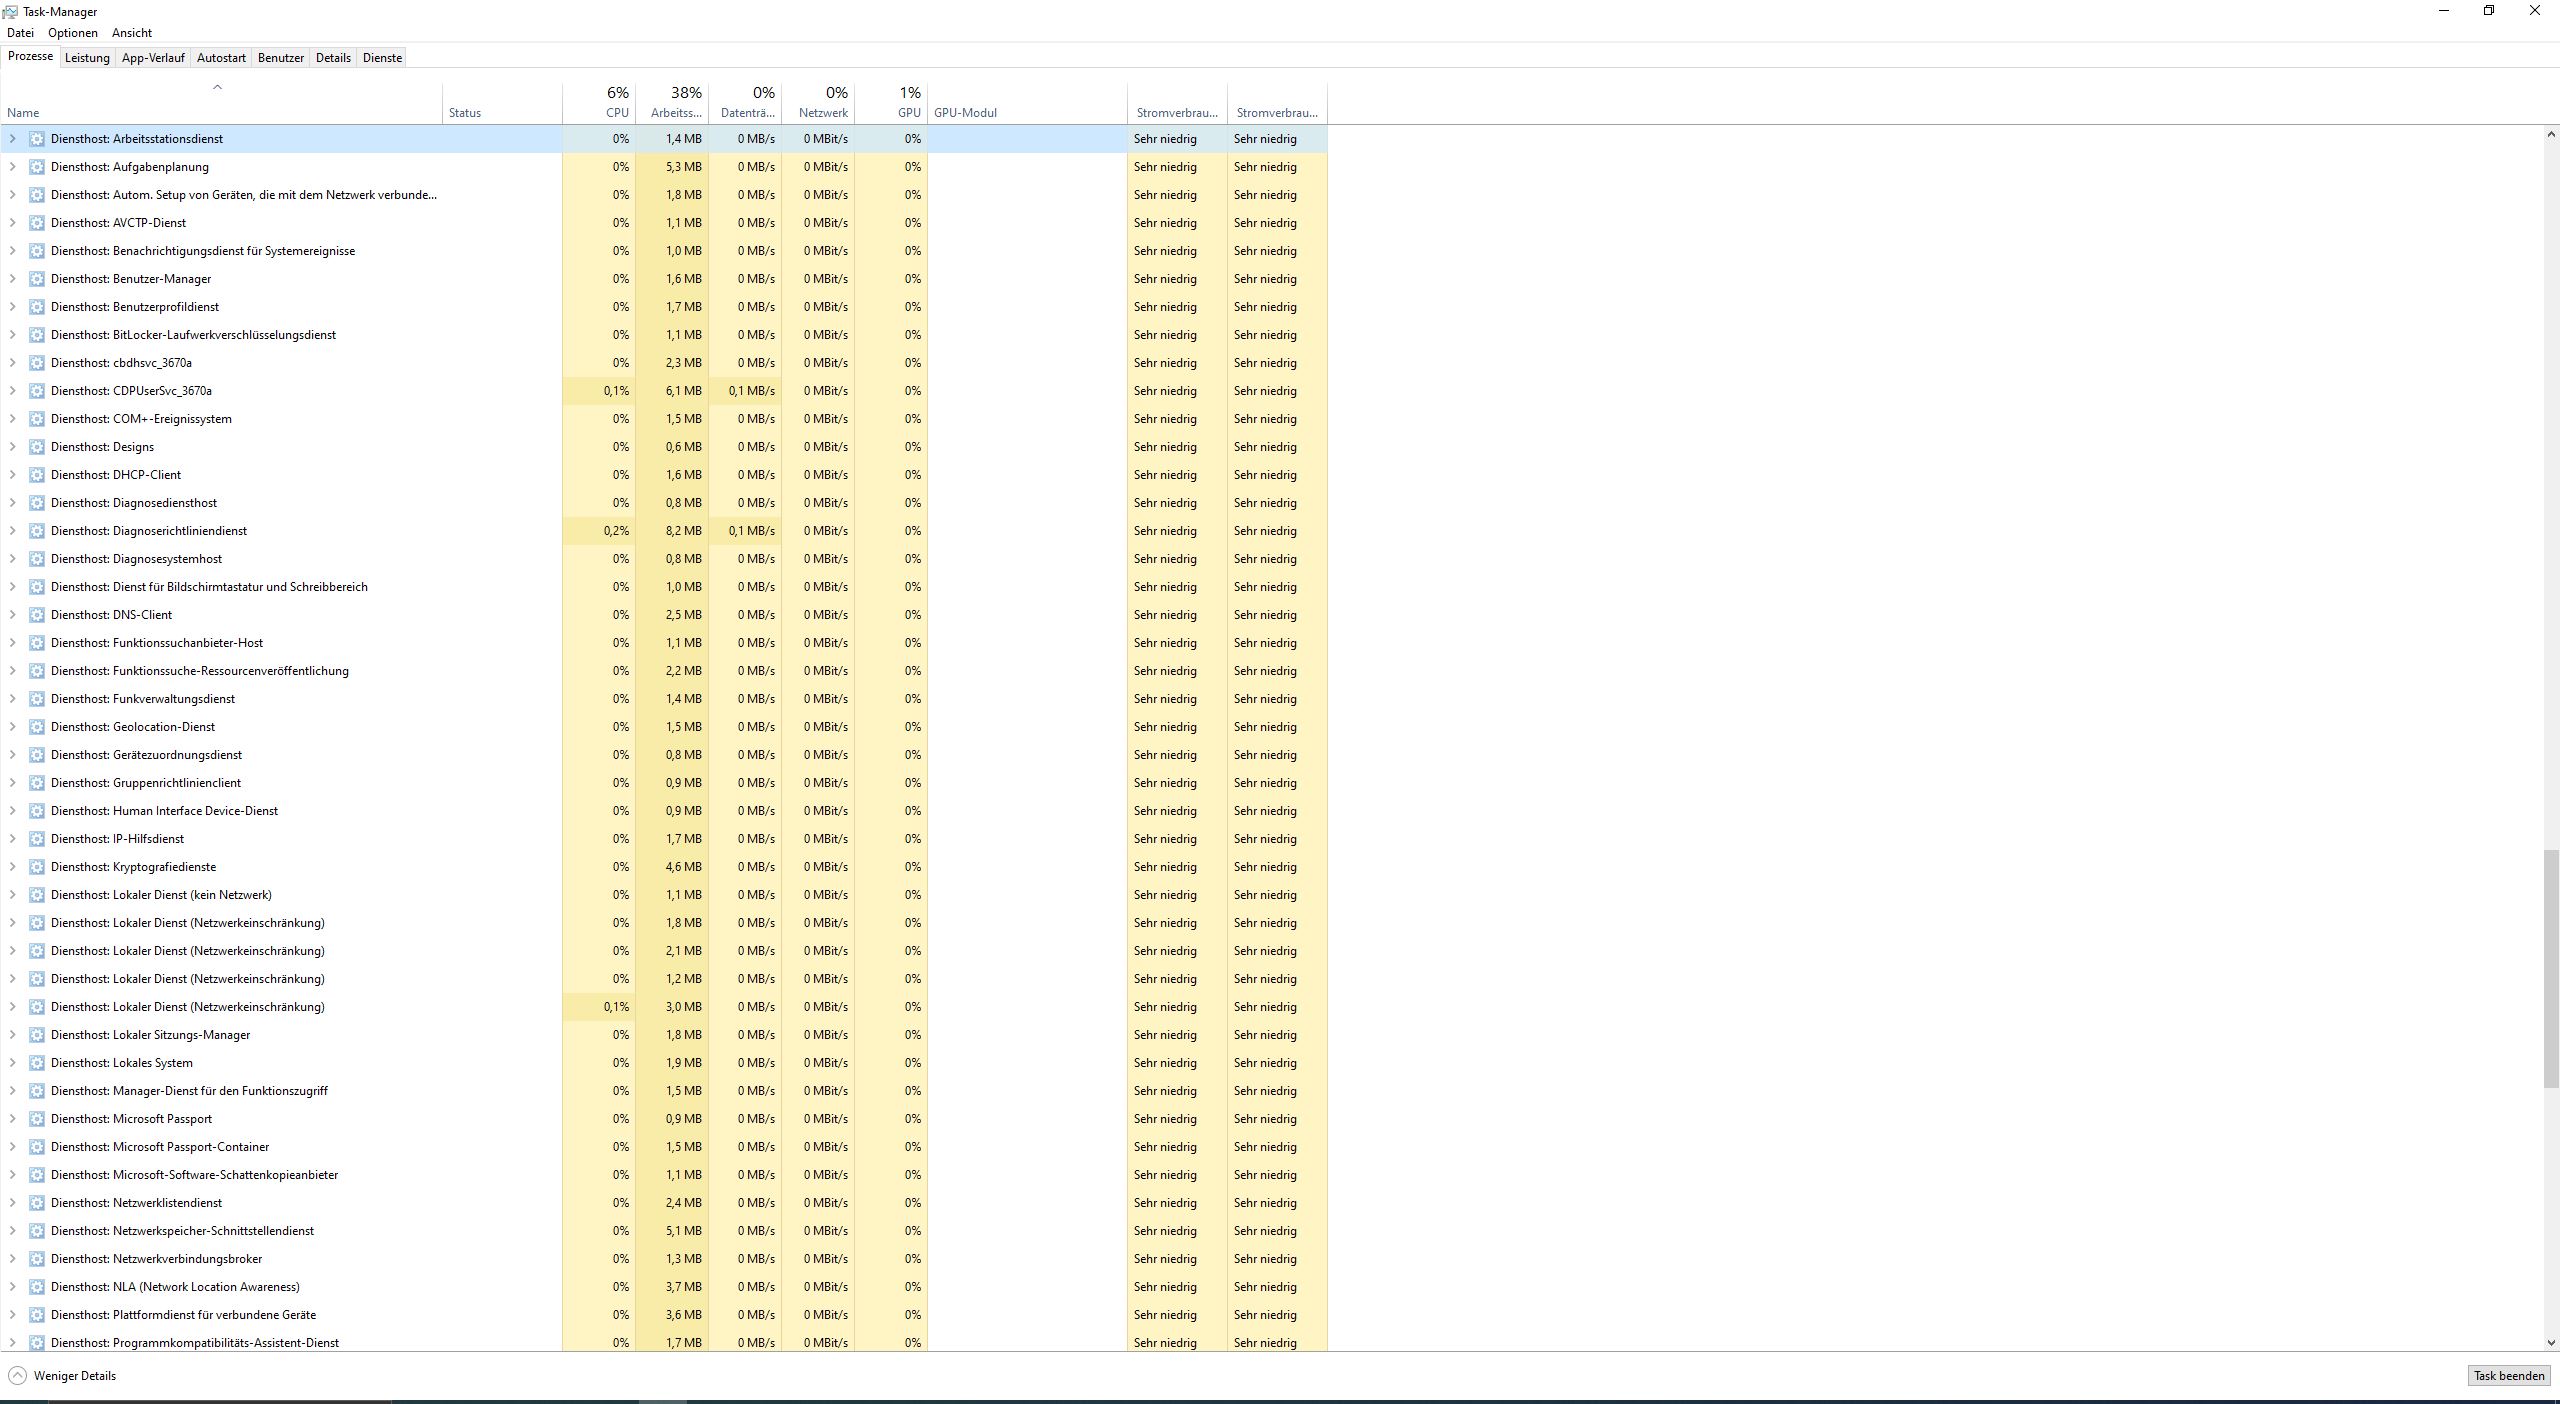Open the Optionen menu
Viewport: 2560px width, 1404px height.
[73, 33]
